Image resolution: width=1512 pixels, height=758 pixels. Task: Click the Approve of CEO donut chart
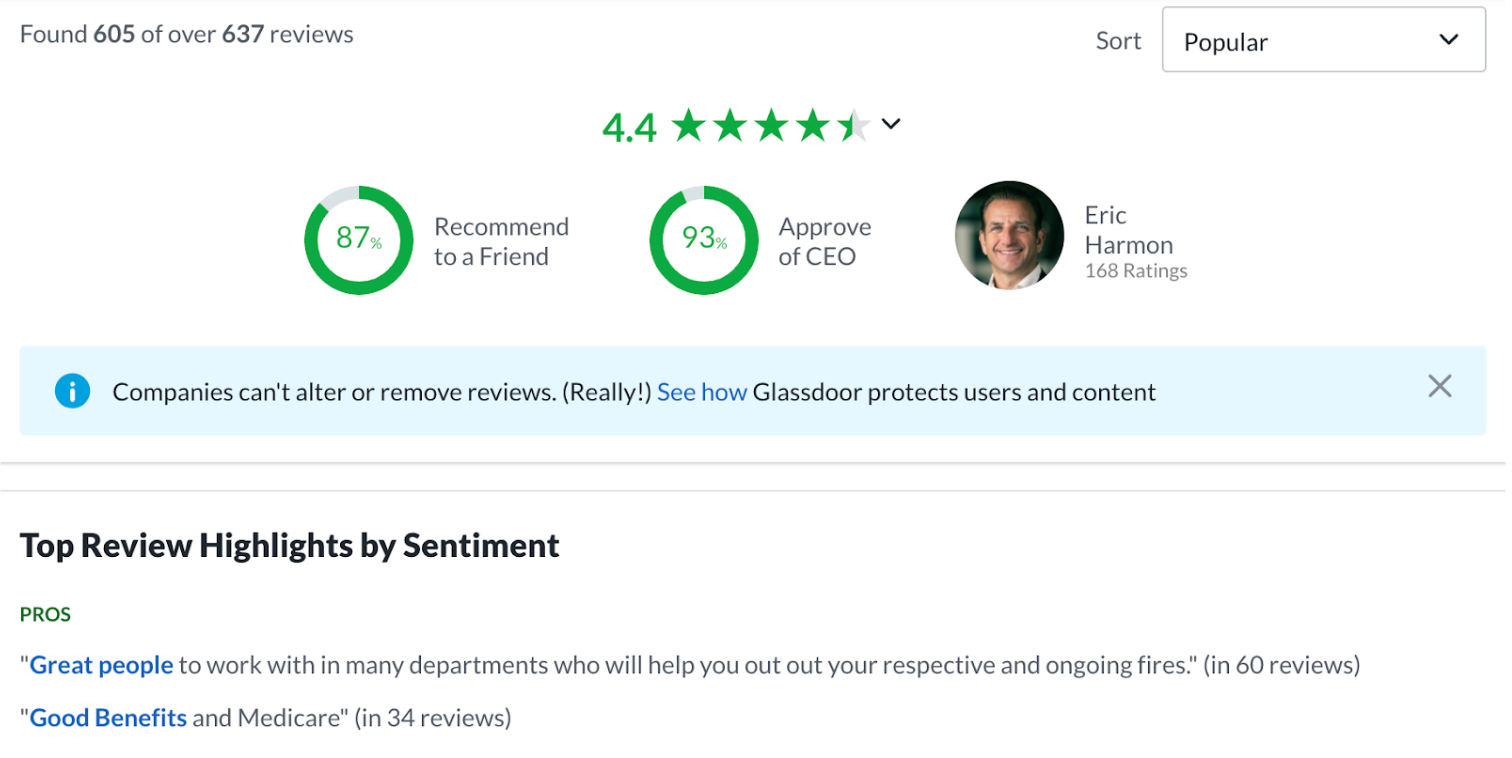point(703,240)
